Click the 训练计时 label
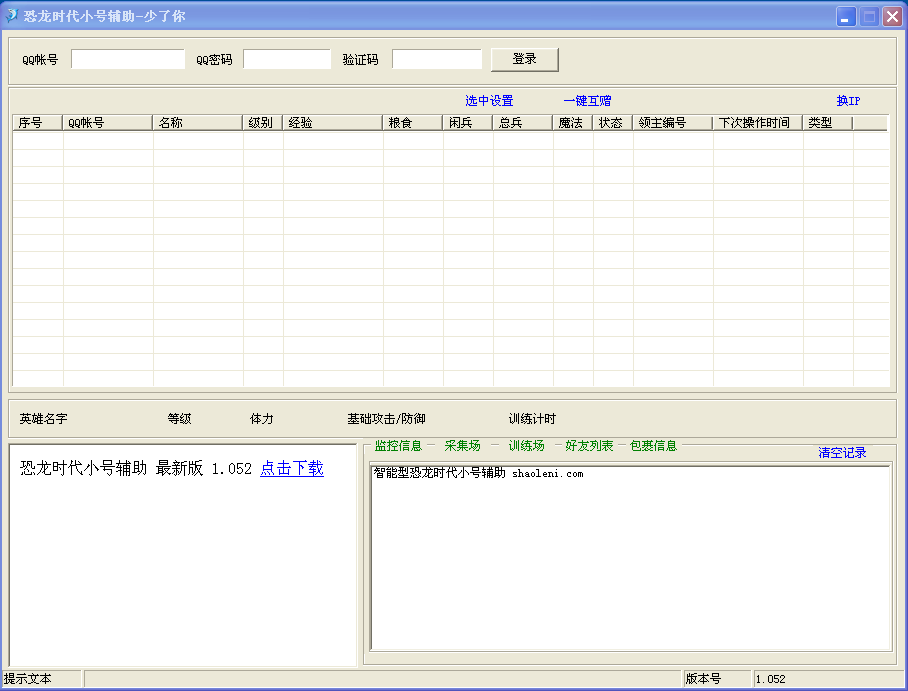Image resolution: width=908 pixels, height=691 pixels. (532, 419)
